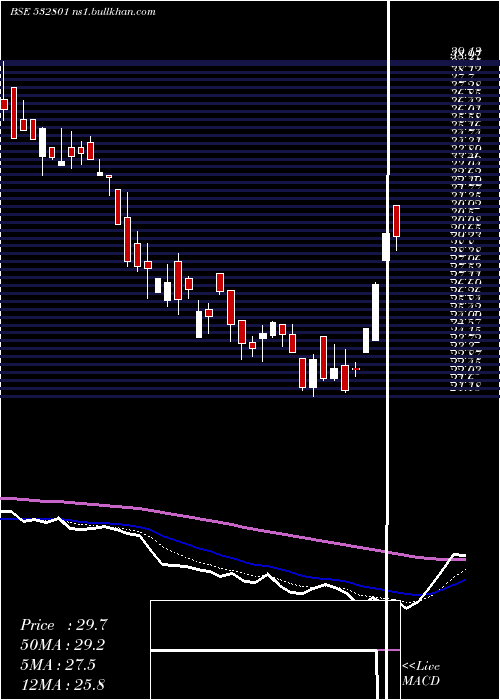Image resolution: width=500 pixels, height=700 pixels.
Task: Click the 50MA : 29.2 readout
Action: (x=63, y=645)
